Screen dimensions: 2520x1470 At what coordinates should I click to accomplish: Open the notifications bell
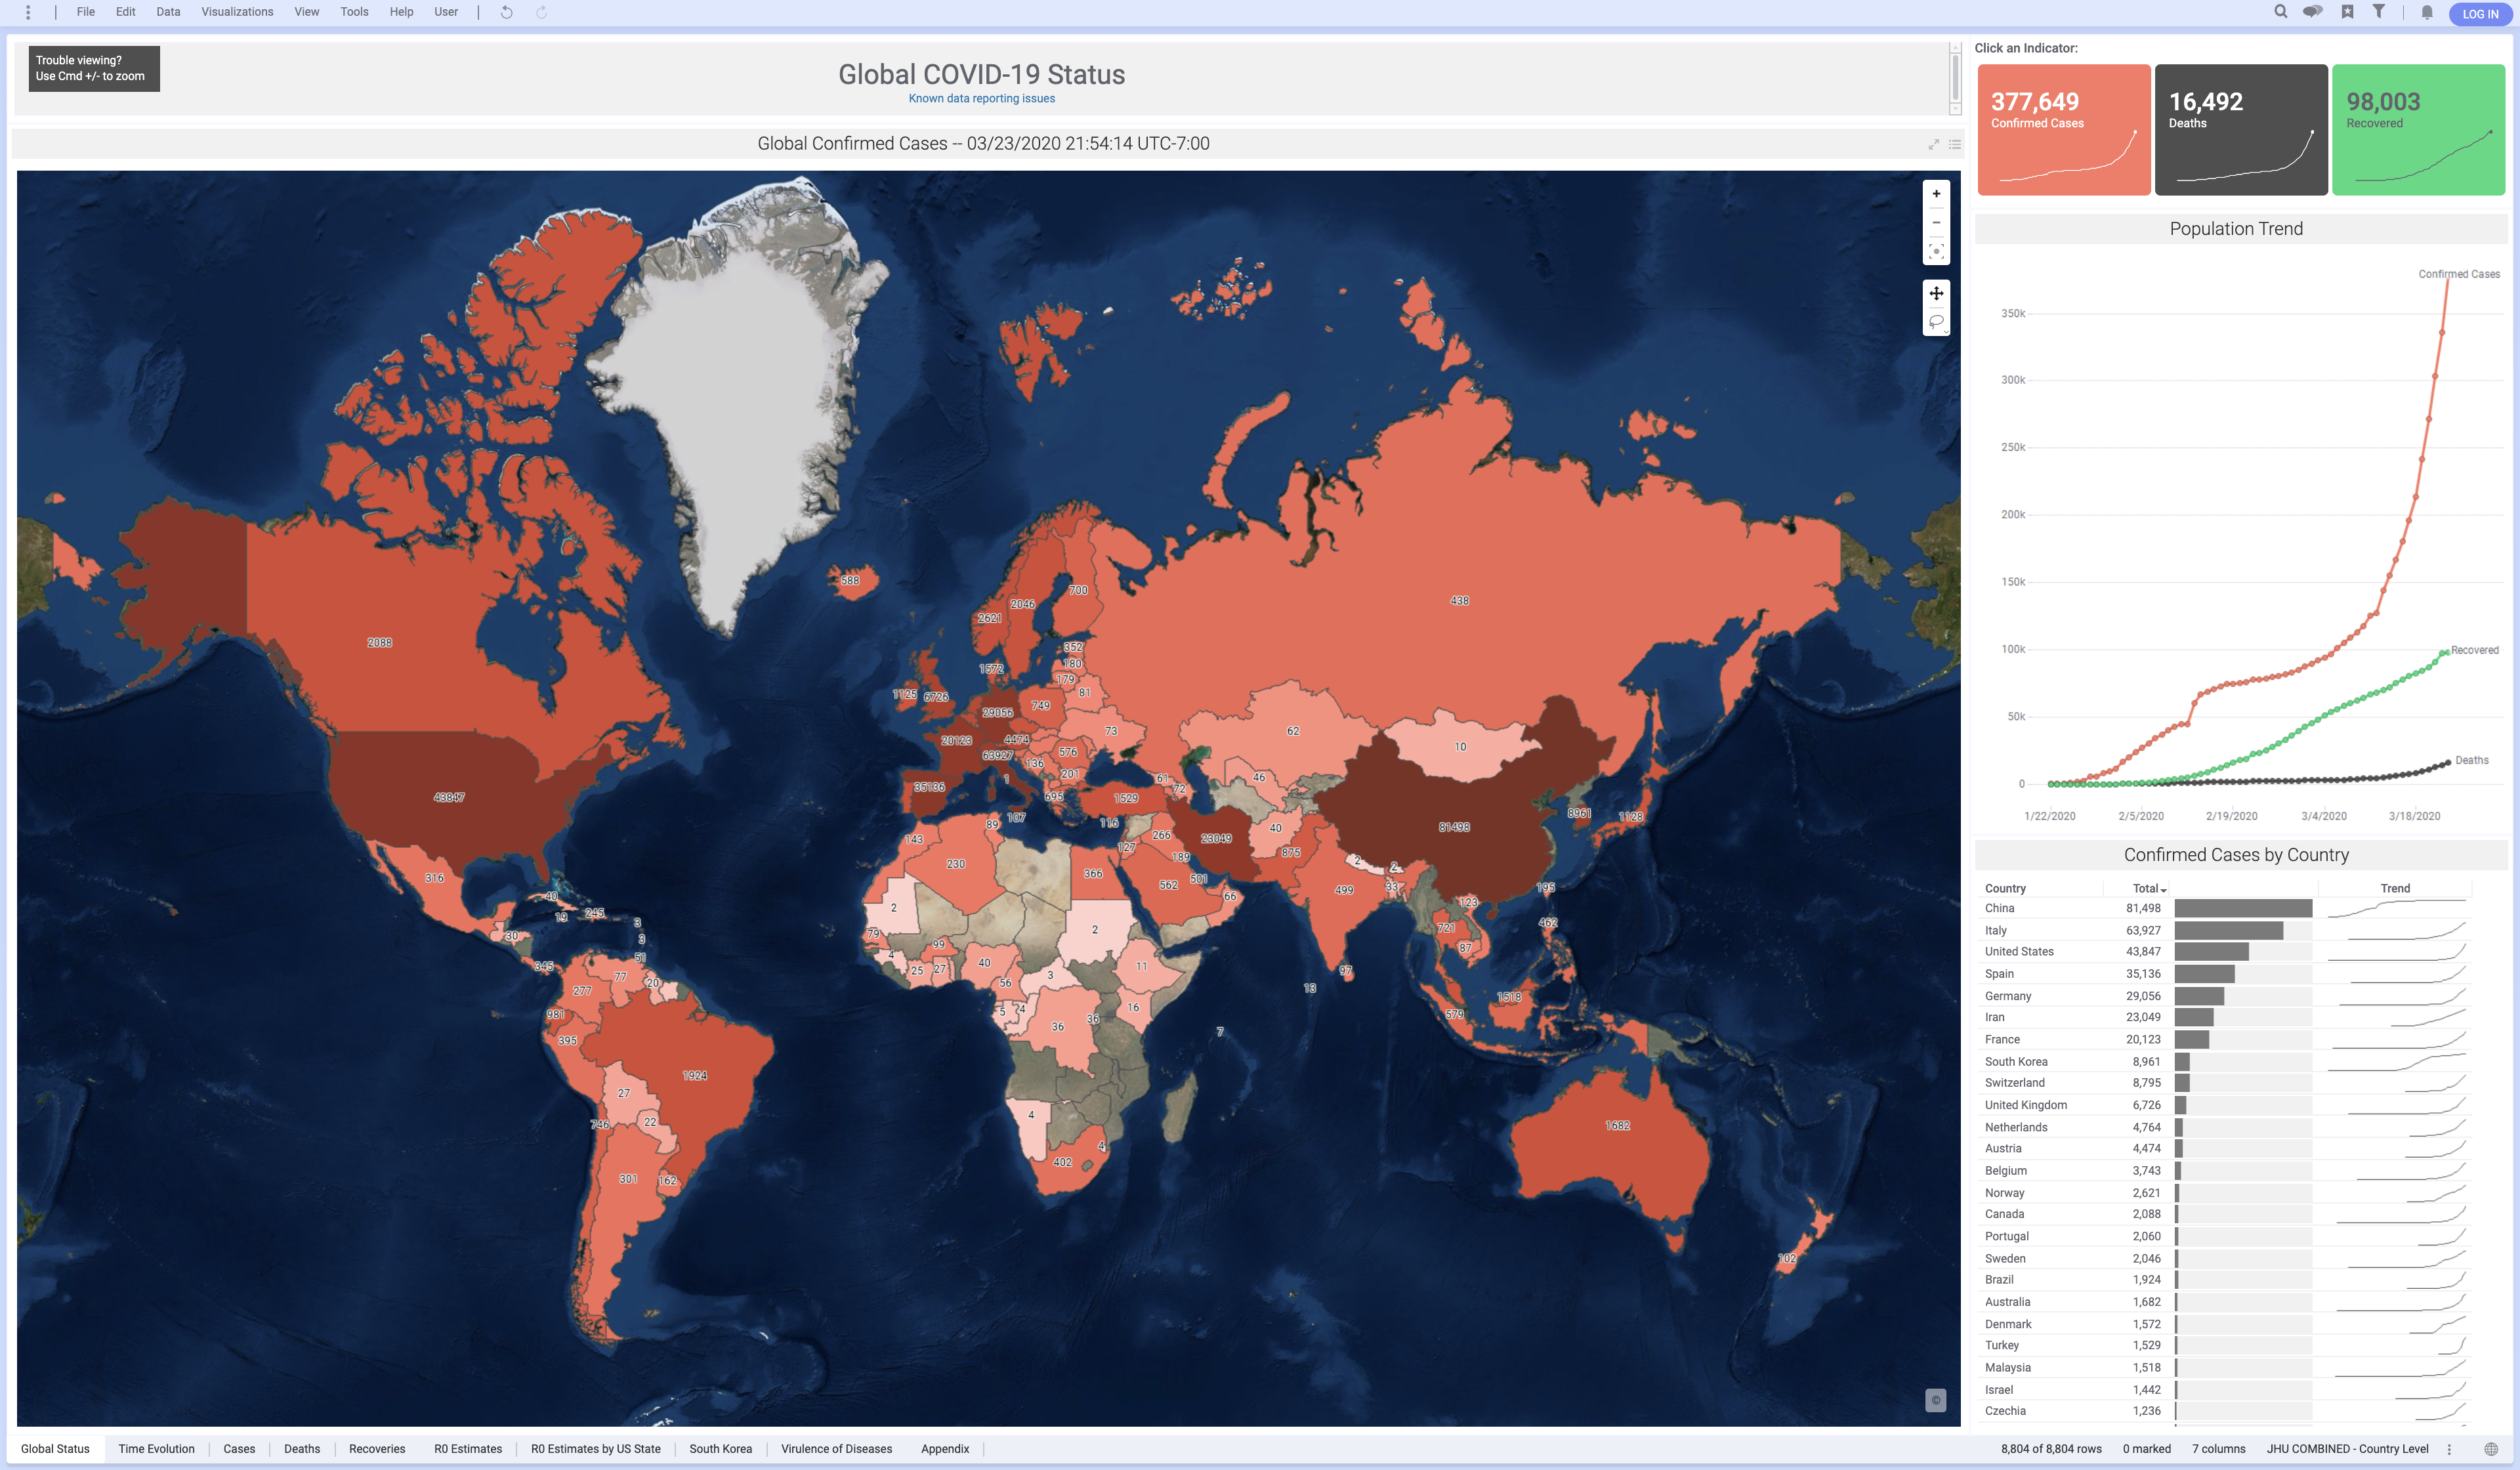2426,13
